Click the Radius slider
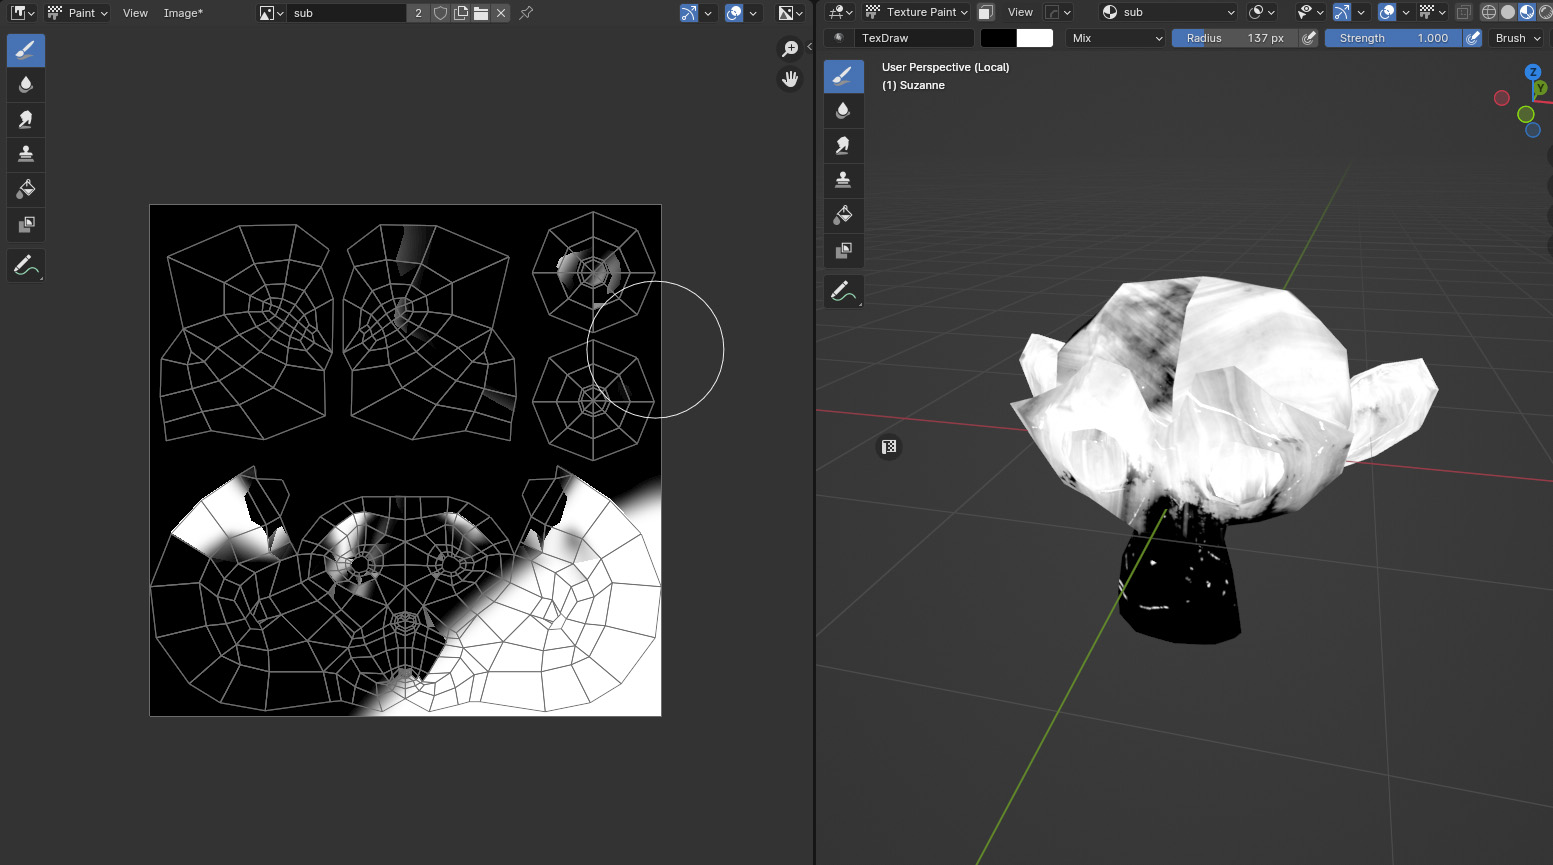The width and height of the screenshot is (1553, 865). coord(1235,38)
